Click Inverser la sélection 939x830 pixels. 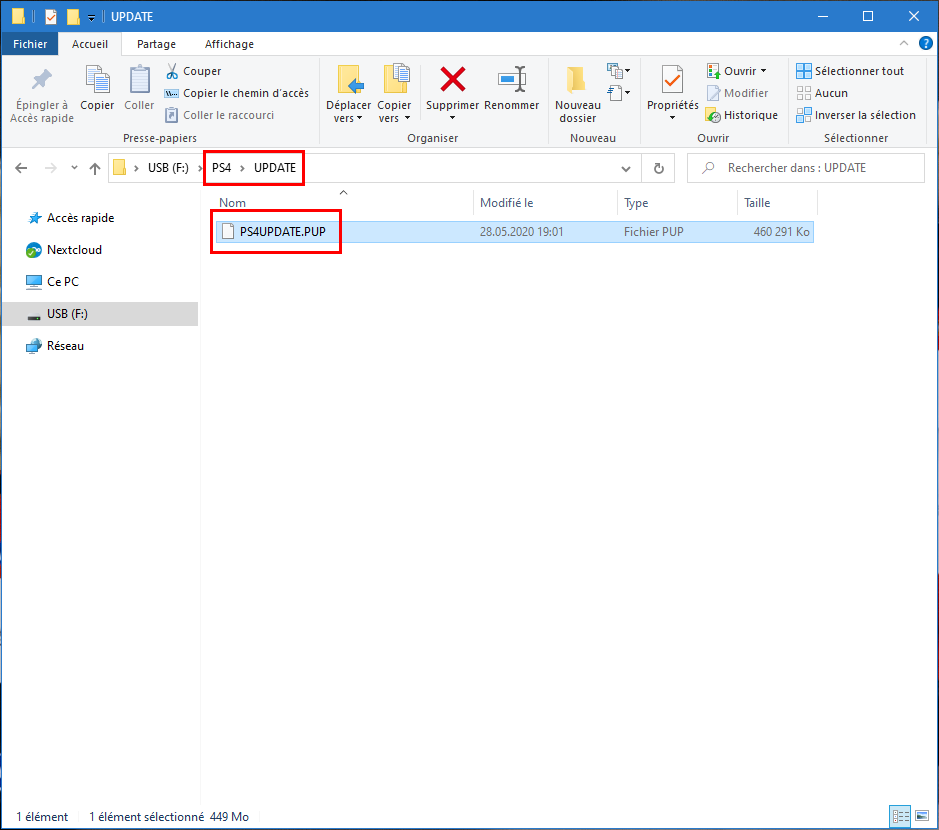[856, 115]
